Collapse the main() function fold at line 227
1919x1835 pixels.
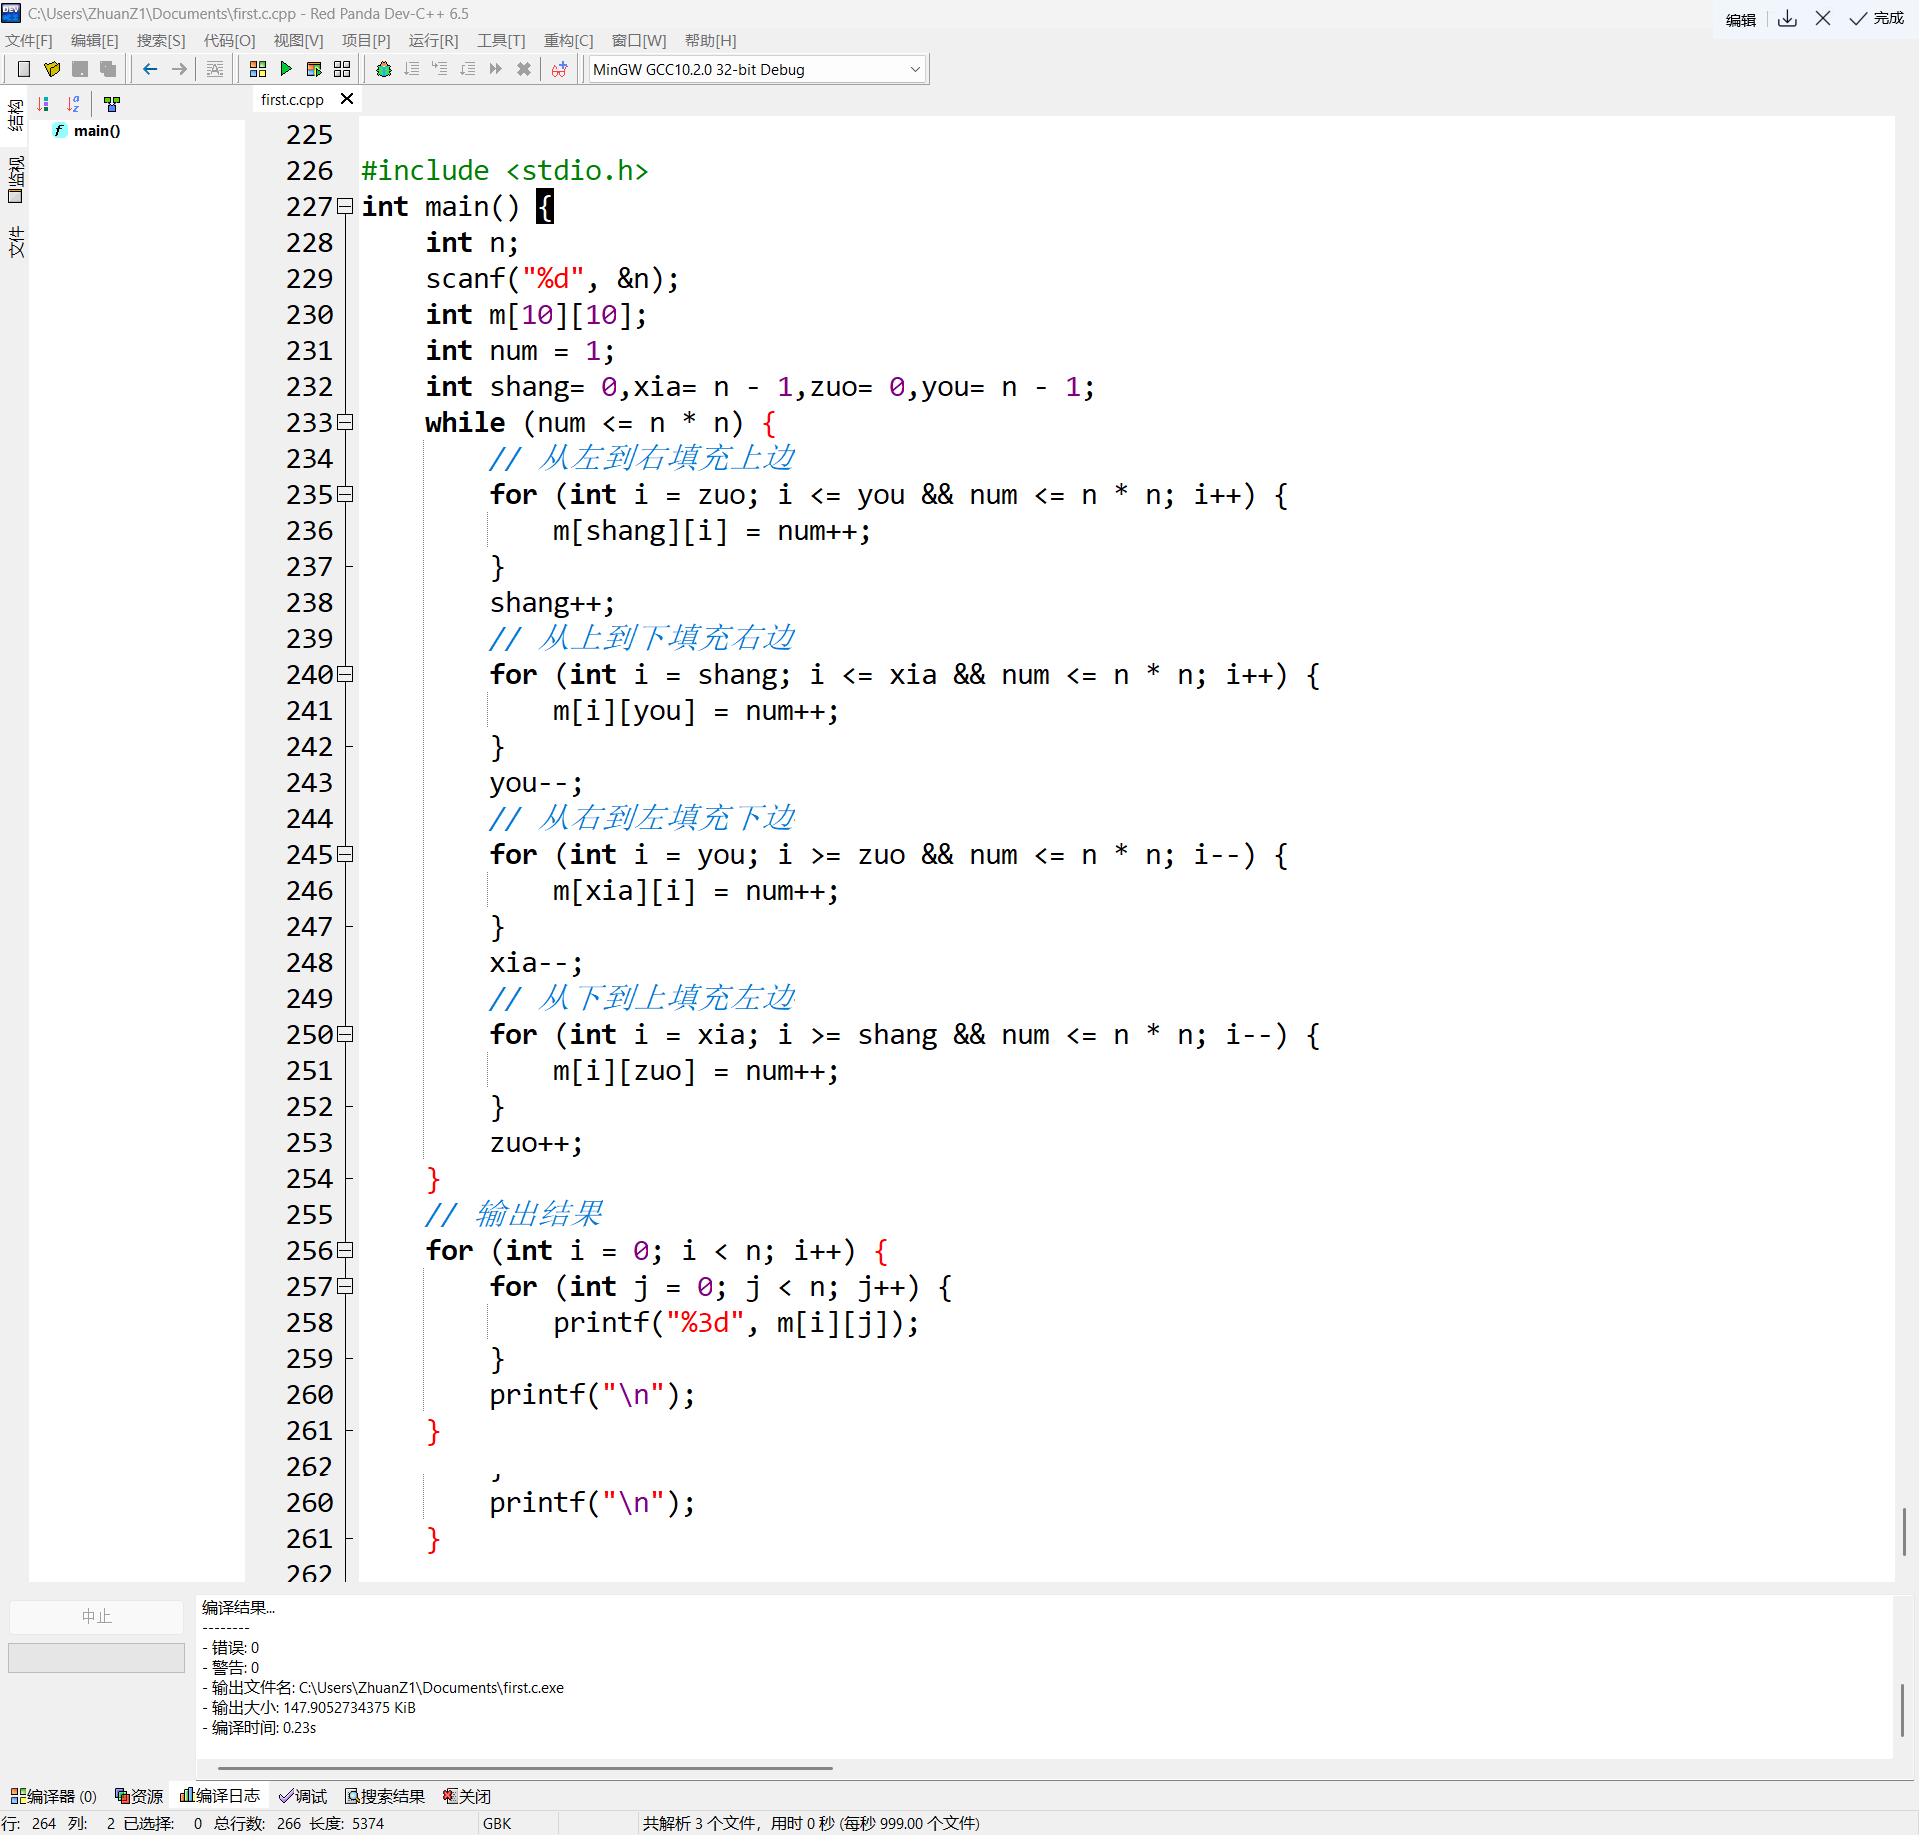click(x=345, y=207)
